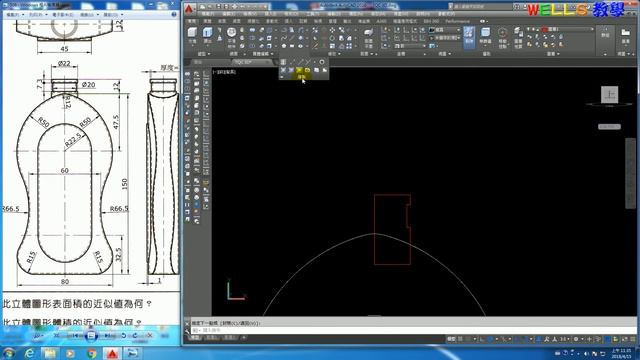
Task: Toggle the grid display in status bar
Action: click(x=460, y=339)
